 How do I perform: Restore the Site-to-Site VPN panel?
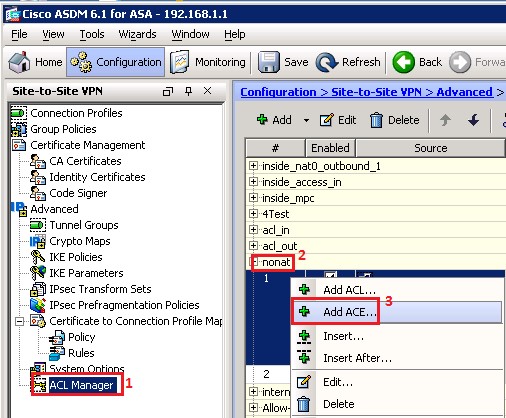(x=168, y=91)
